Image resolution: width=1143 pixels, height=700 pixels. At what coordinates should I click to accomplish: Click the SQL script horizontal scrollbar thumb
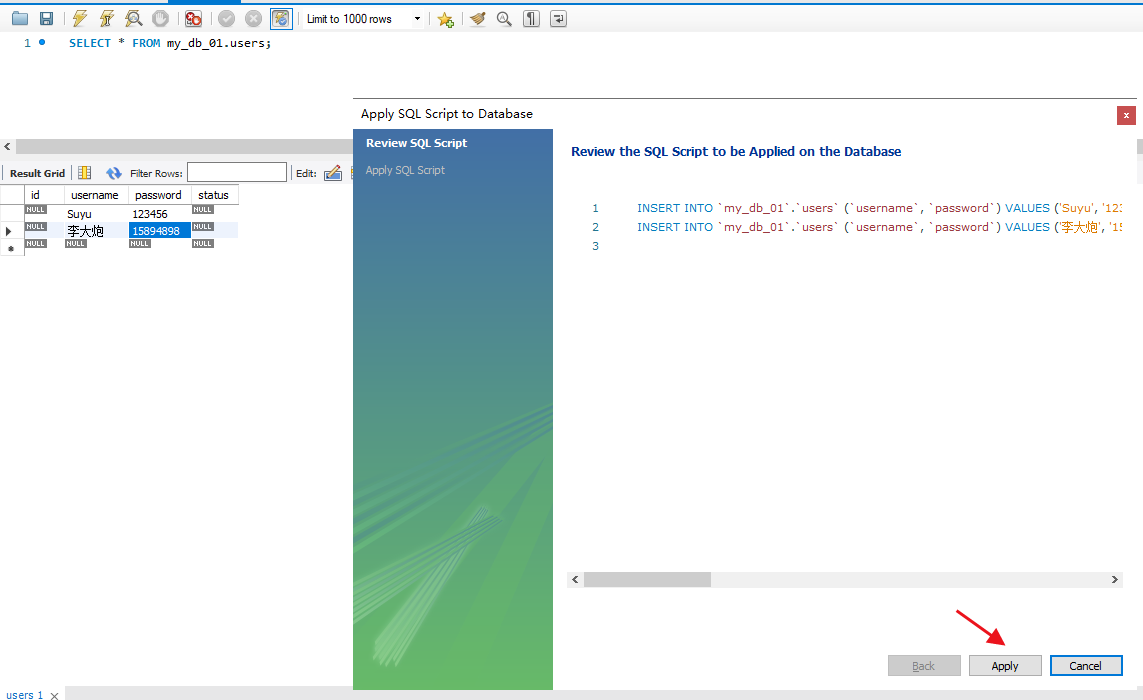647,580
